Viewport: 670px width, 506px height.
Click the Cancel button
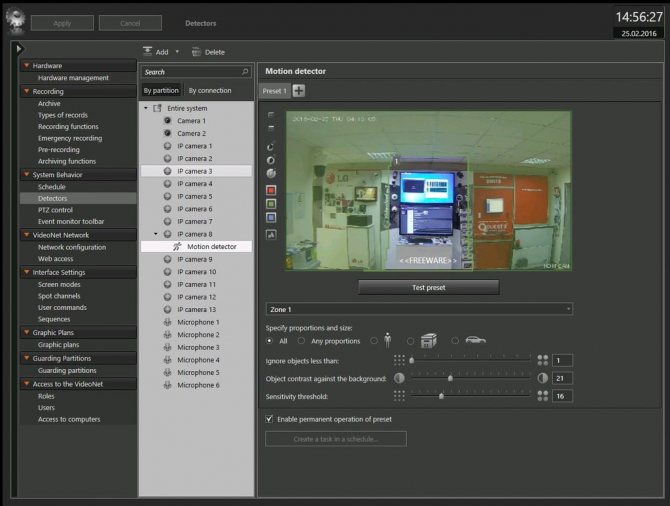pyautogui.click(x=130, y=23)
